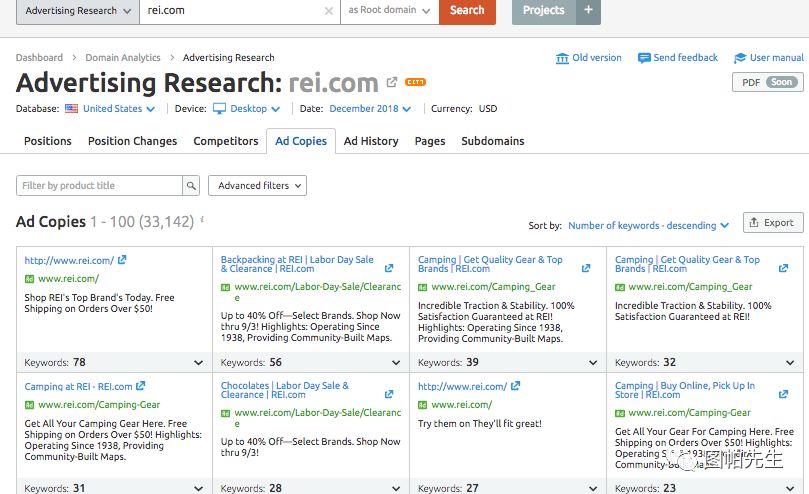Open the Sort by Number of keywords dropdown

click(649, 226)
